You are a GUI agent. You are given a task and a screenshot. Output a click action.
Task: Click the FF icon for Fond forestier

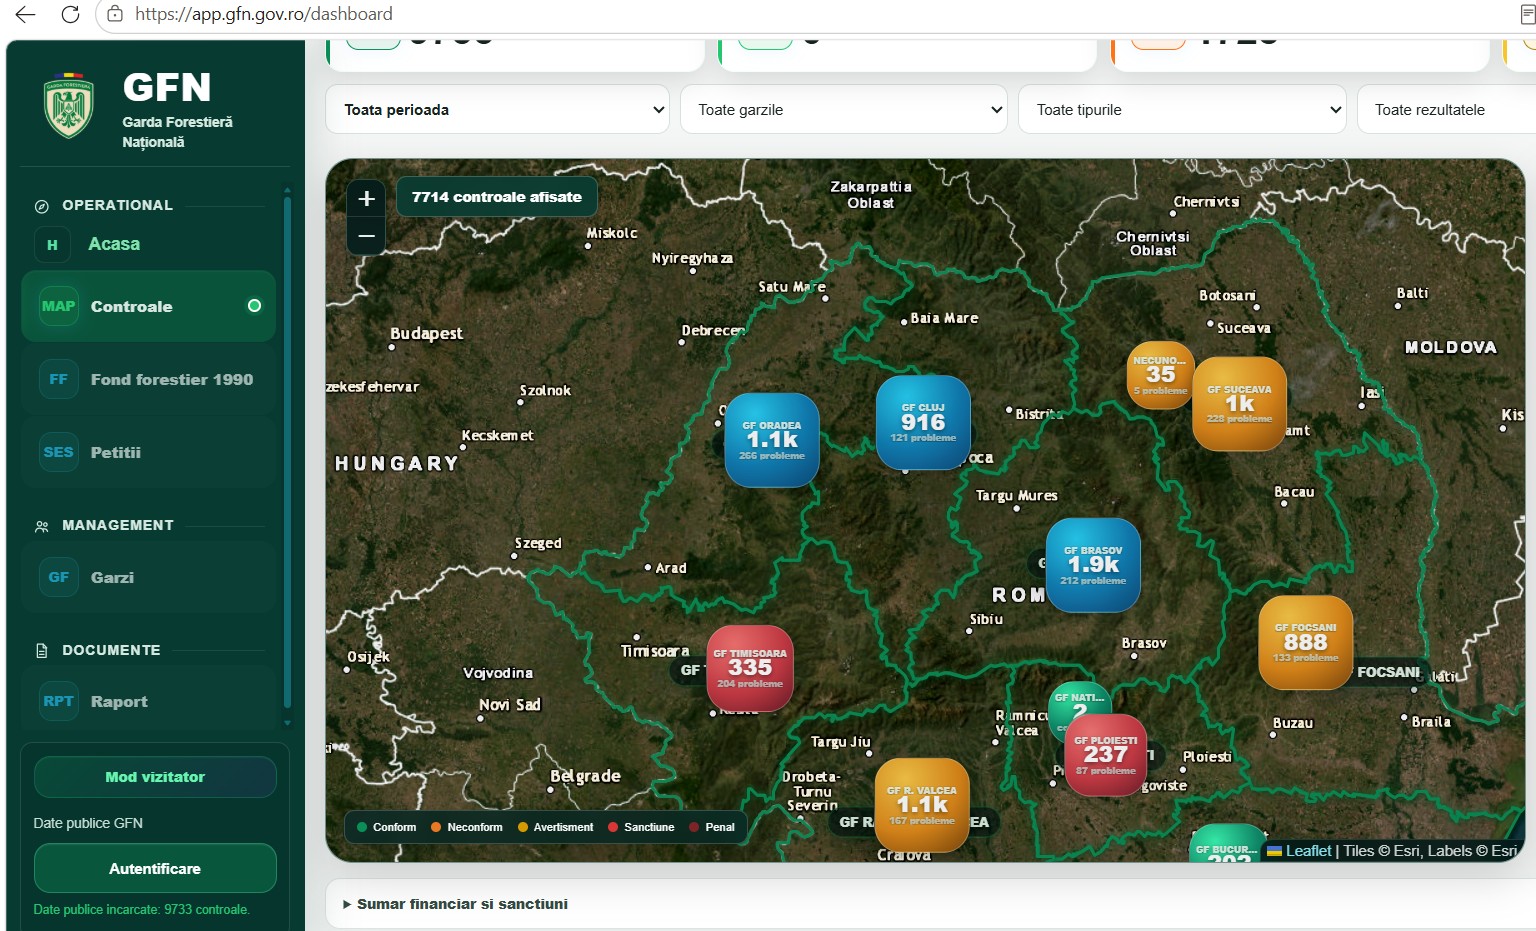click(58, 379)
